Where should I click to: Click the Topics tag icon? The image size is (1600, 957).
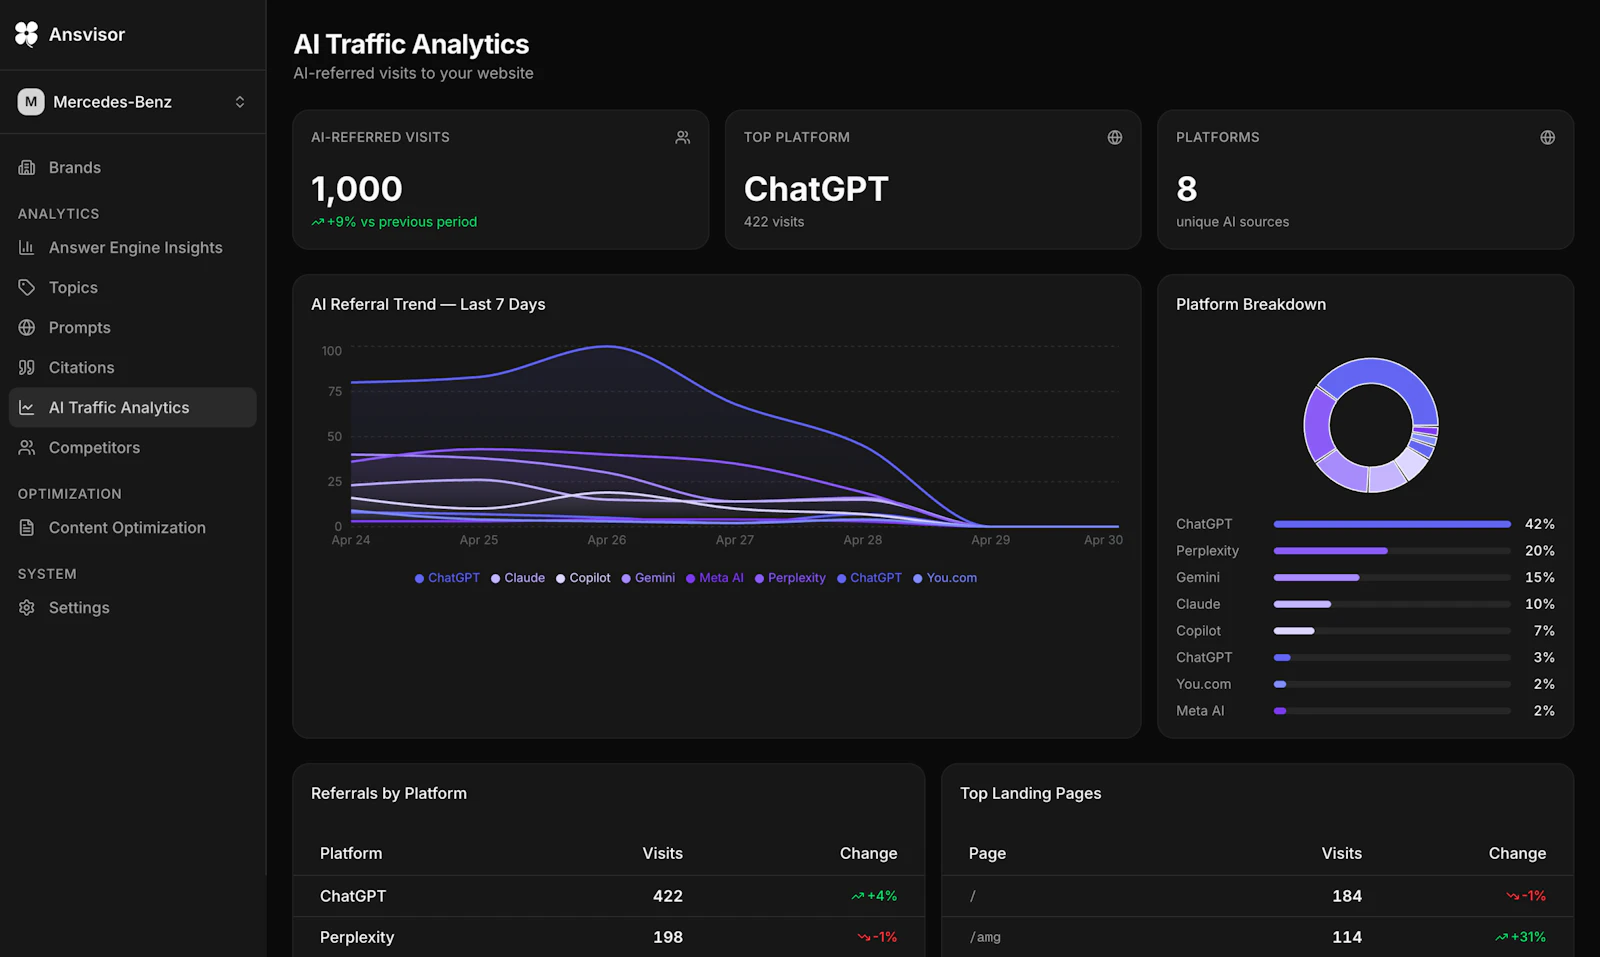coord(27,288)
